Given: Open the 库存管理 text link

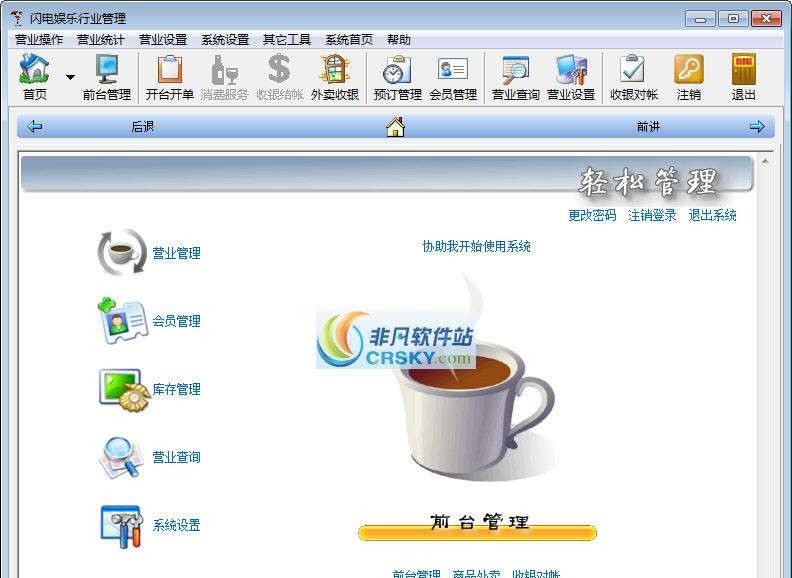Looking at the screenshot, I should [176, 389].
